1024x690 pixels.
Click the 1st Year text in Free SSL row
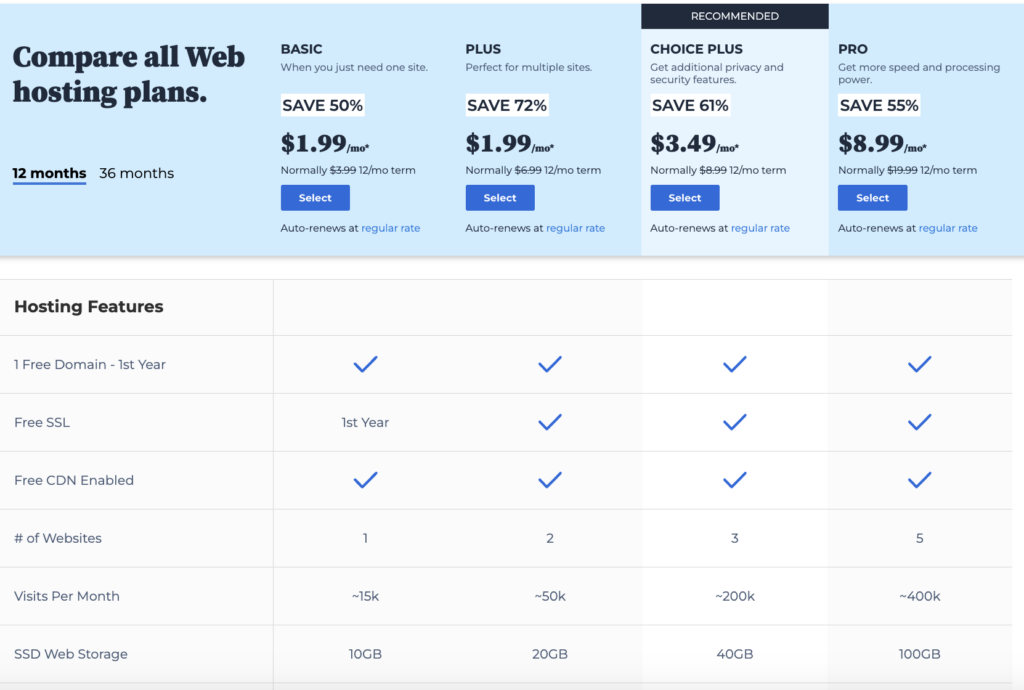[365, 421]
